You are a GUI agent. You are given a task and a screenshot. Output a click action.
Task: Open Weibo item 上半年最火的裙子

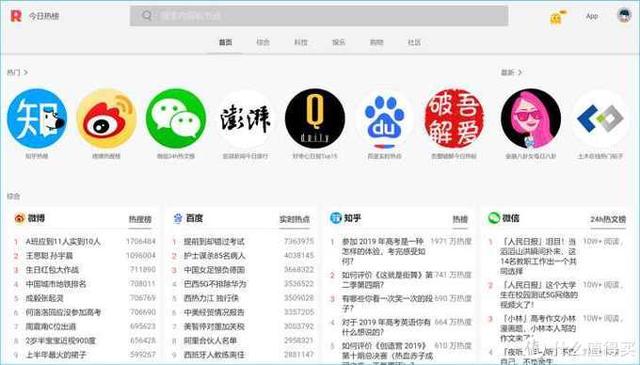pyautogui.click(x=56, y=355)
